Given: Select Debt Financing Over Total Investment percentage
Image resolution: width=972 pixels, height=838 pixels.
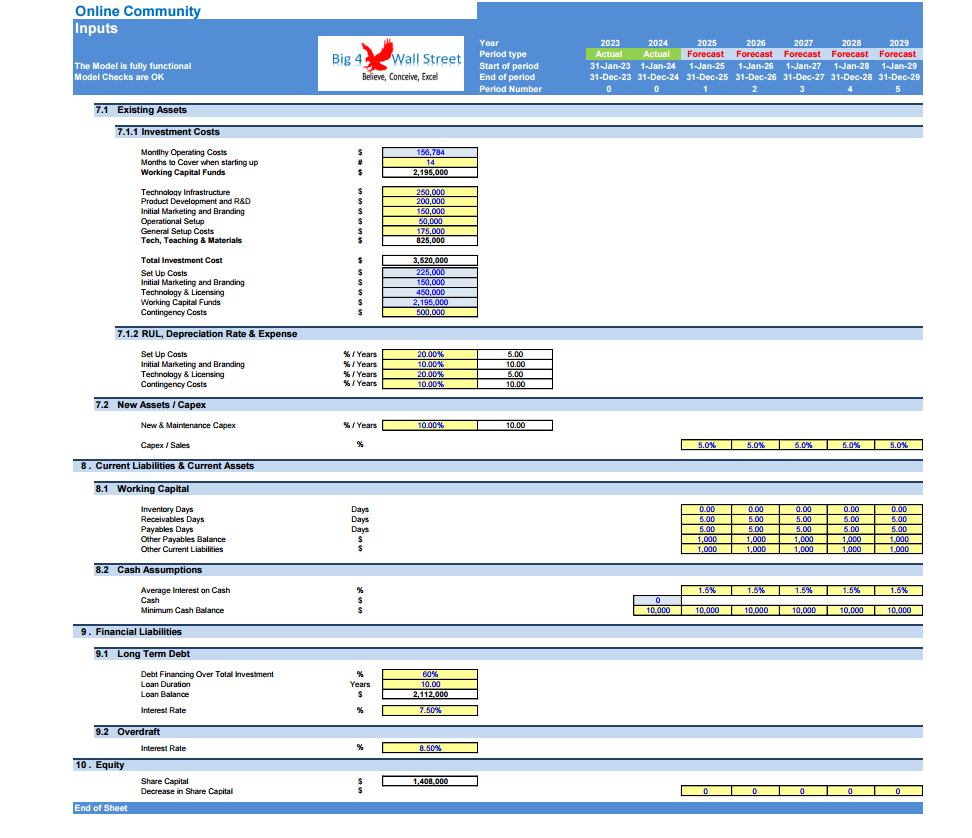Looking at the screenshot, I should [x=430, y=674].
